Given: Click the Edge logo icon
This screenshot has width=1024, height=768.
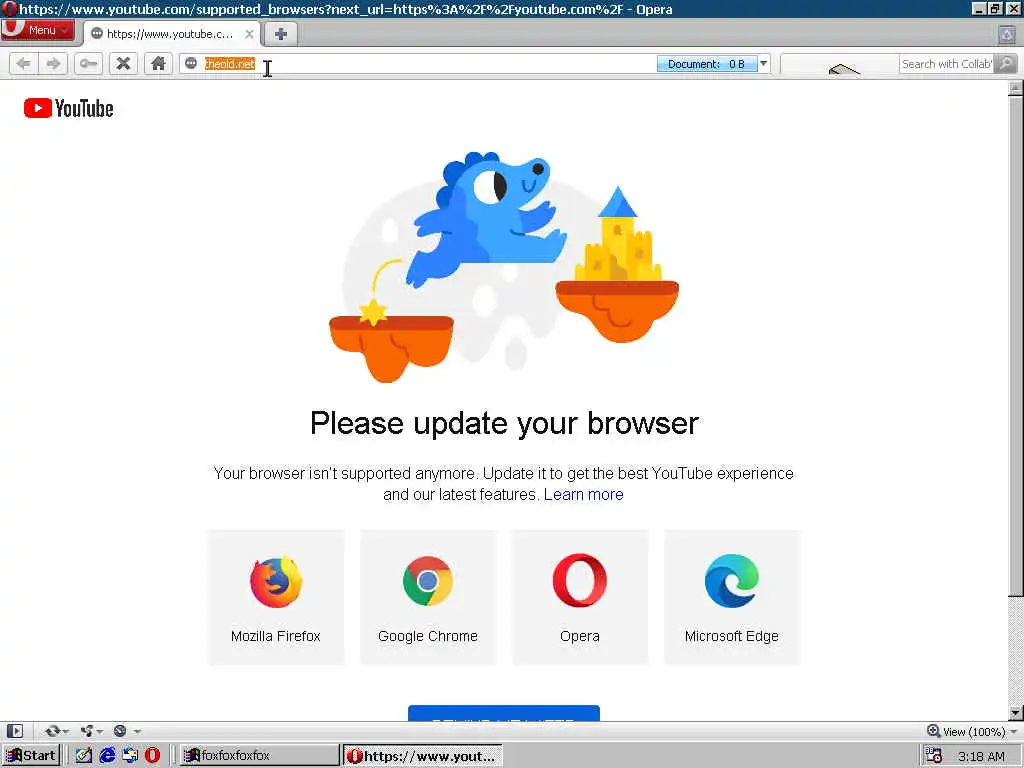Looking at the screenshot, I should tap(731, 581).
